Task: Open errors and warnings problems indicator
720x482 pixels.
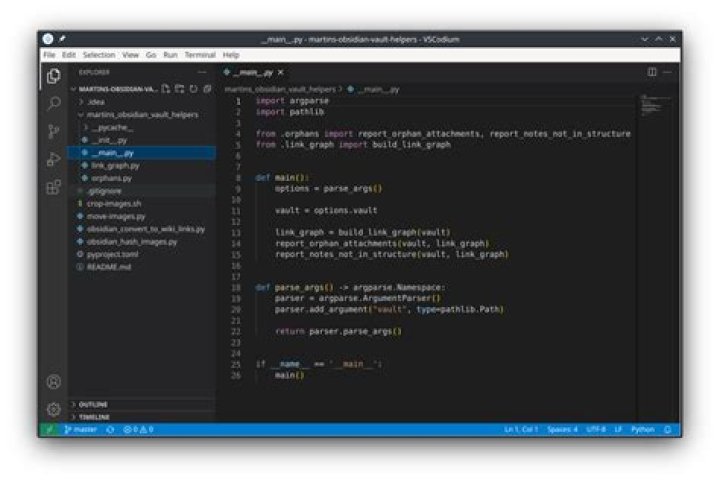Action: click(138, 429)
